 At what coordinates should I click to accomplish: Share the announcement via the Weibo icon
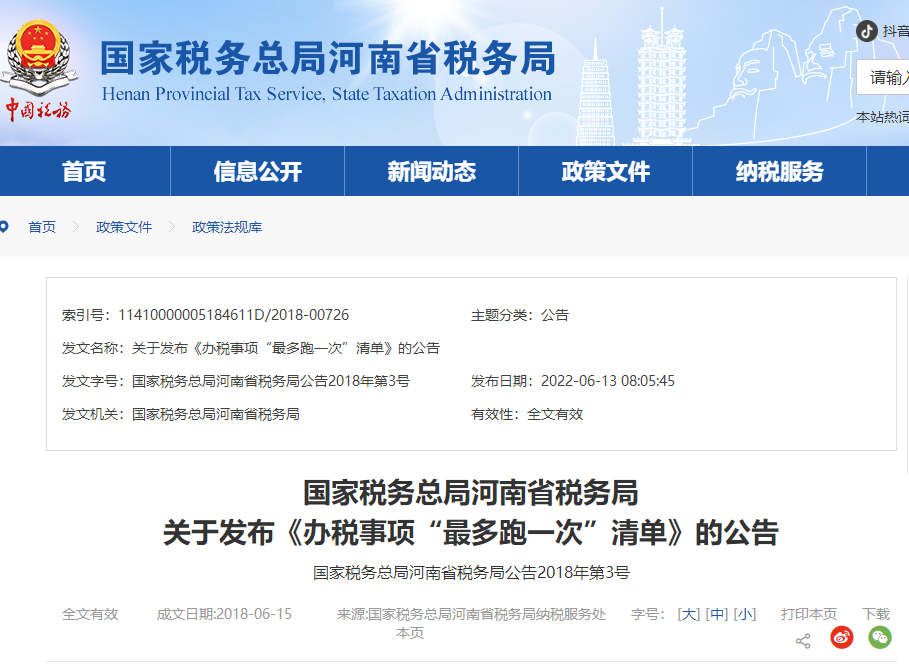(x=841, y=637)
